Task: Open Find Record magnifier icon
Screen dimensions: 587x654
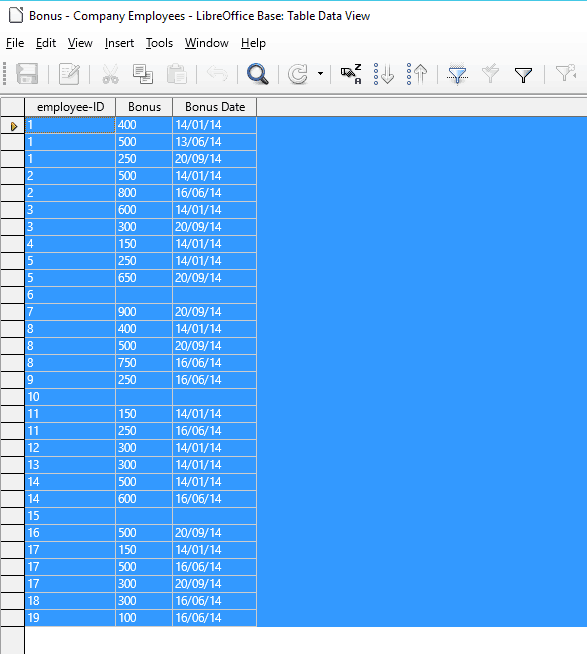Action: coord(257,74)
